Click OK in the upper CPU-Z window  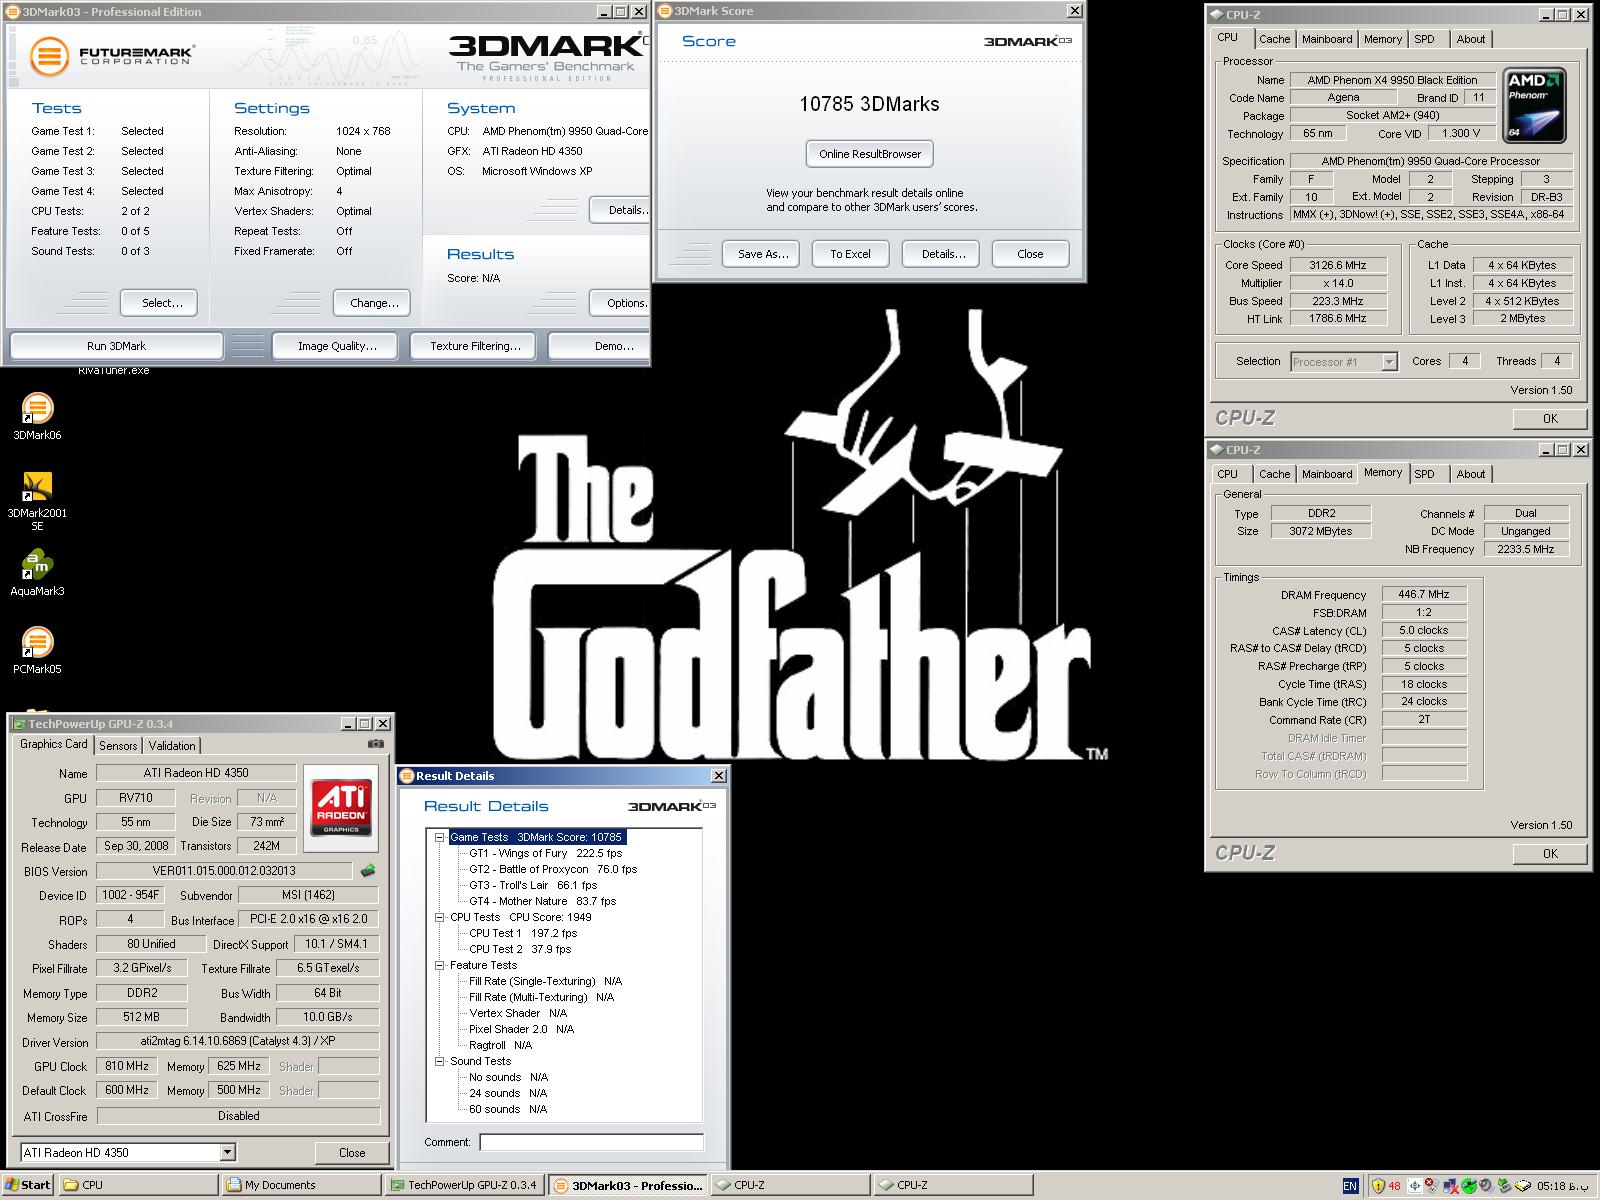[x=1549, y=419]
